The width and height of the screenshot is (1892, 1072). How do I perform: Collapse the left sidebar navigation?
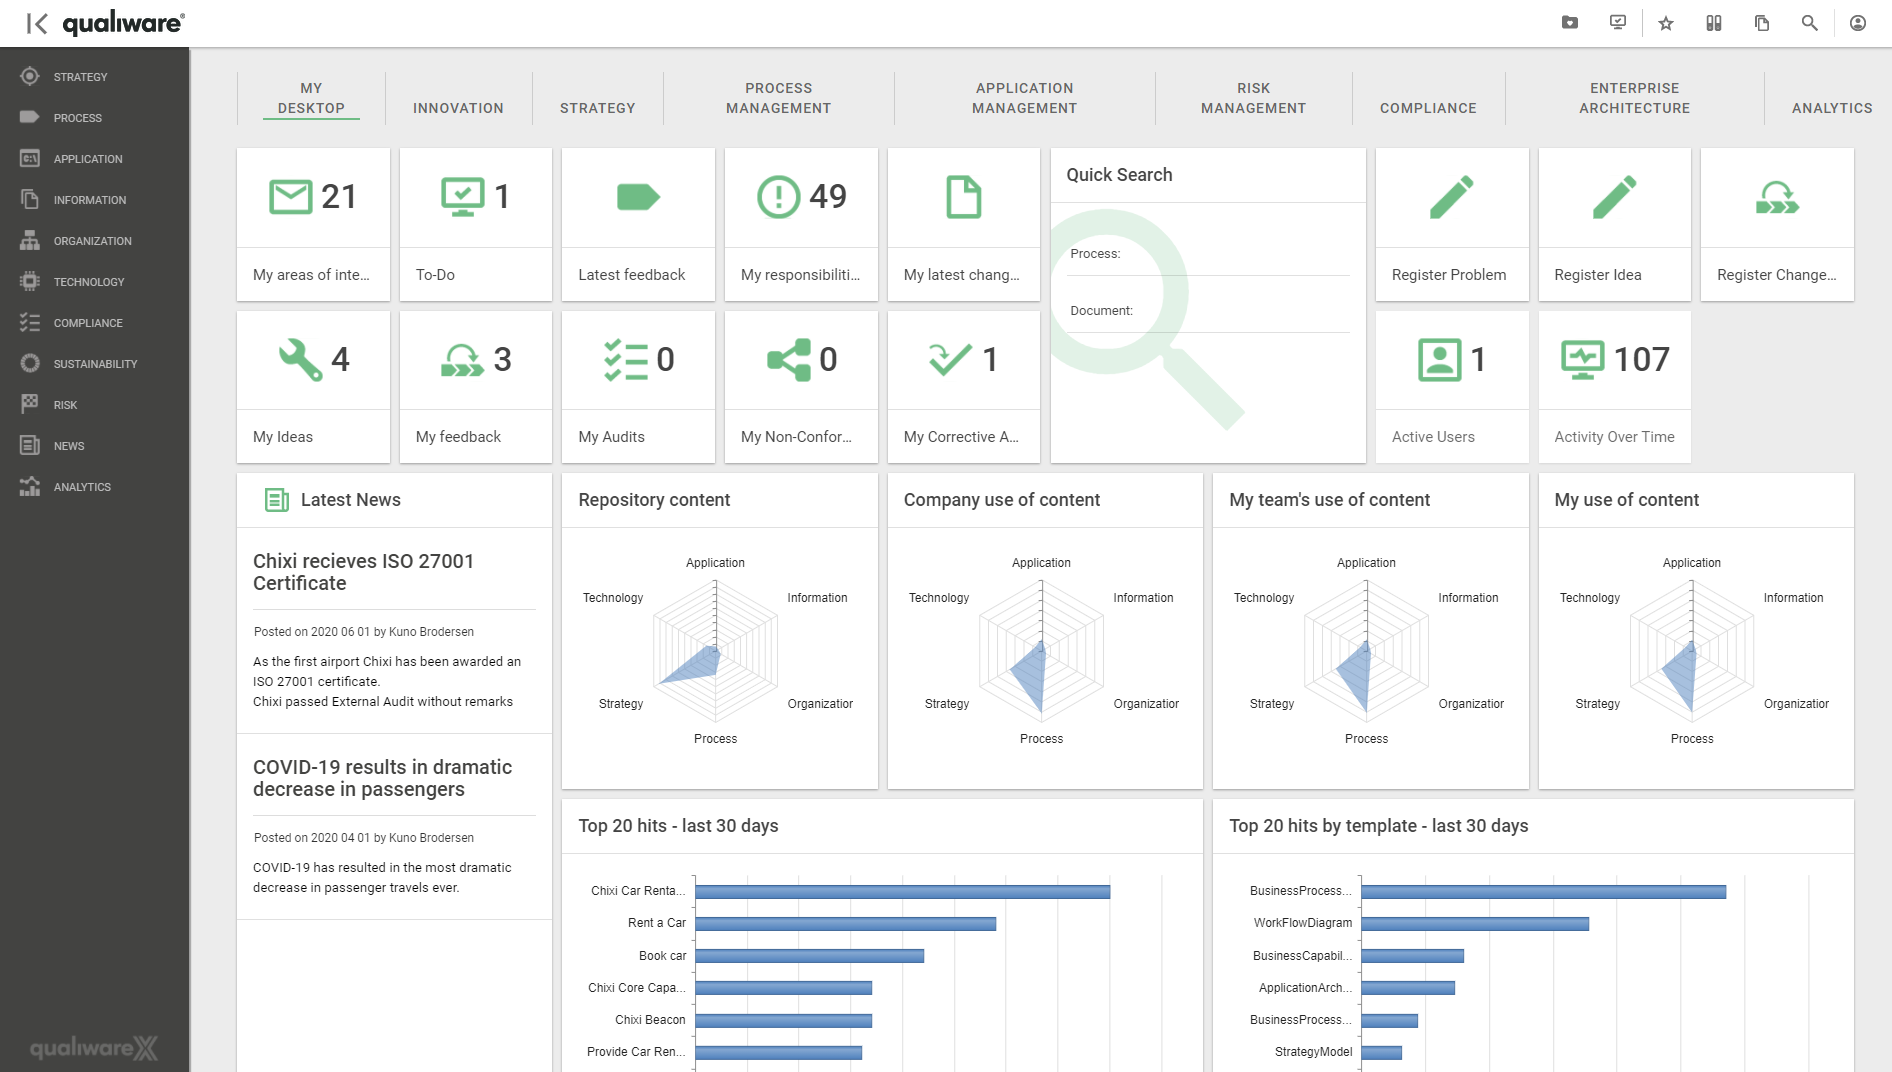pyautogui.click(x=36, y=23)
